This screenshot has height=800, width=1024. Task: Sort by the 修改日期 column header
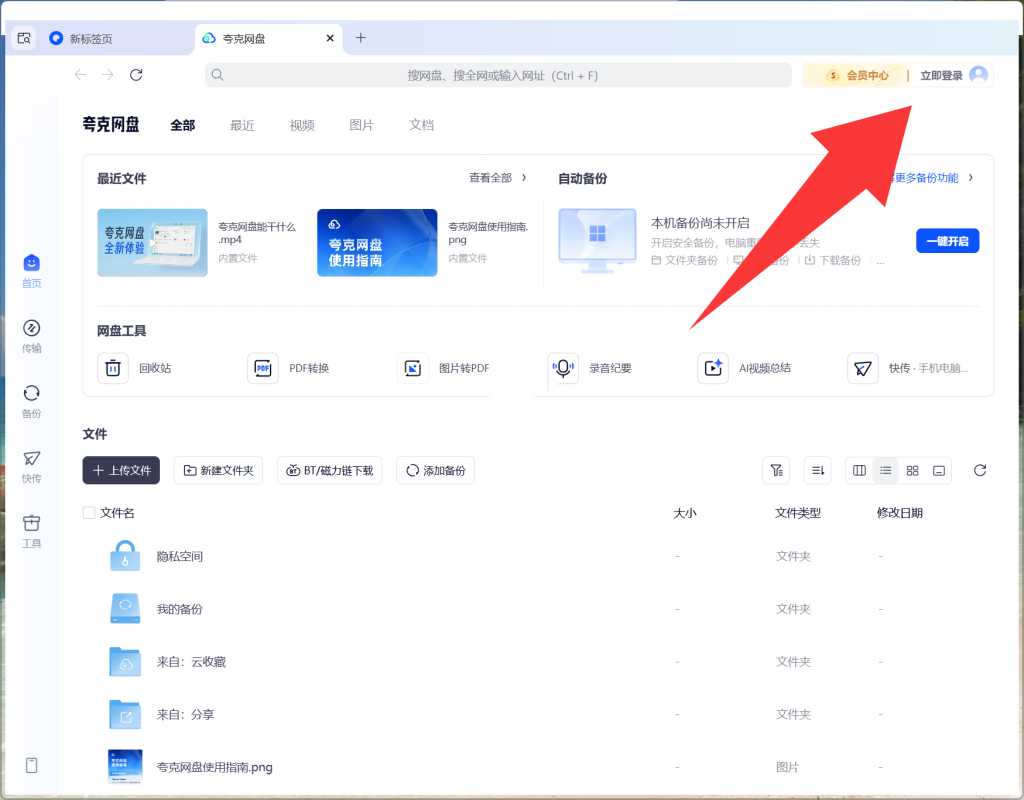coord(900,513)
